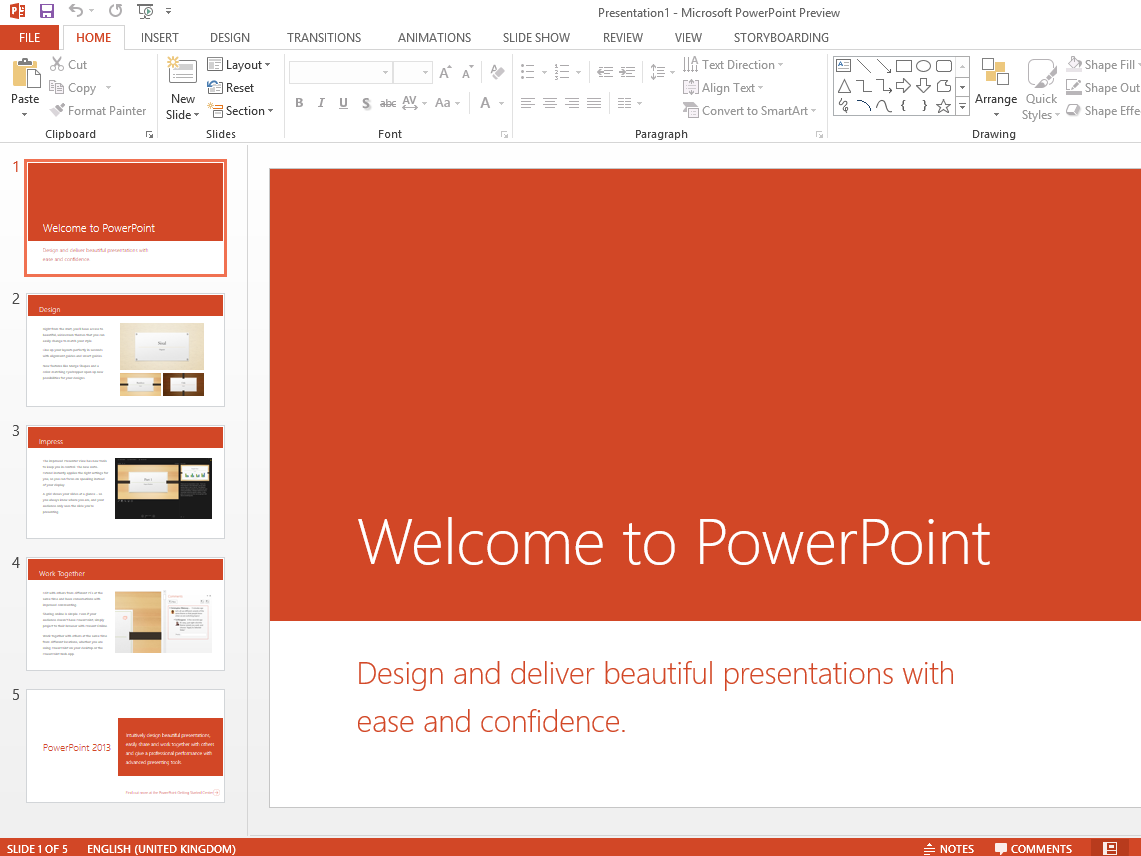Toggle text shadow
The width and height of the screenshot is (1141, 856).
pyautogui.click(x=366, y=103)
